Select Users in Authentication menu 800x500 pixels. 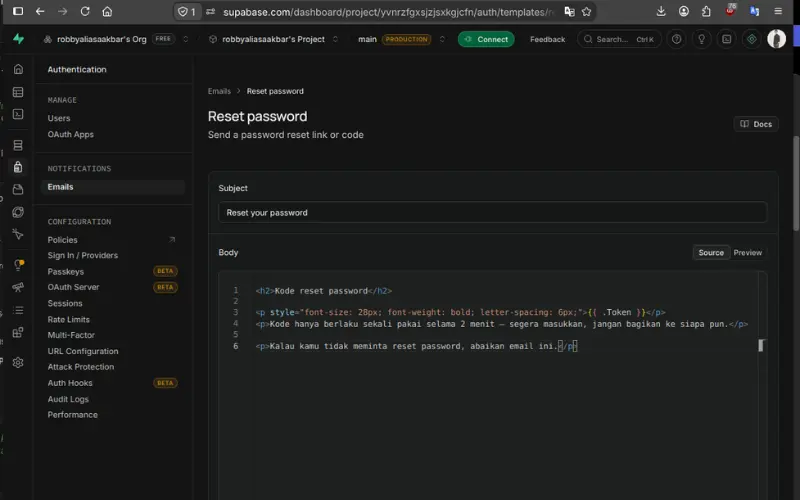(59, 118)
